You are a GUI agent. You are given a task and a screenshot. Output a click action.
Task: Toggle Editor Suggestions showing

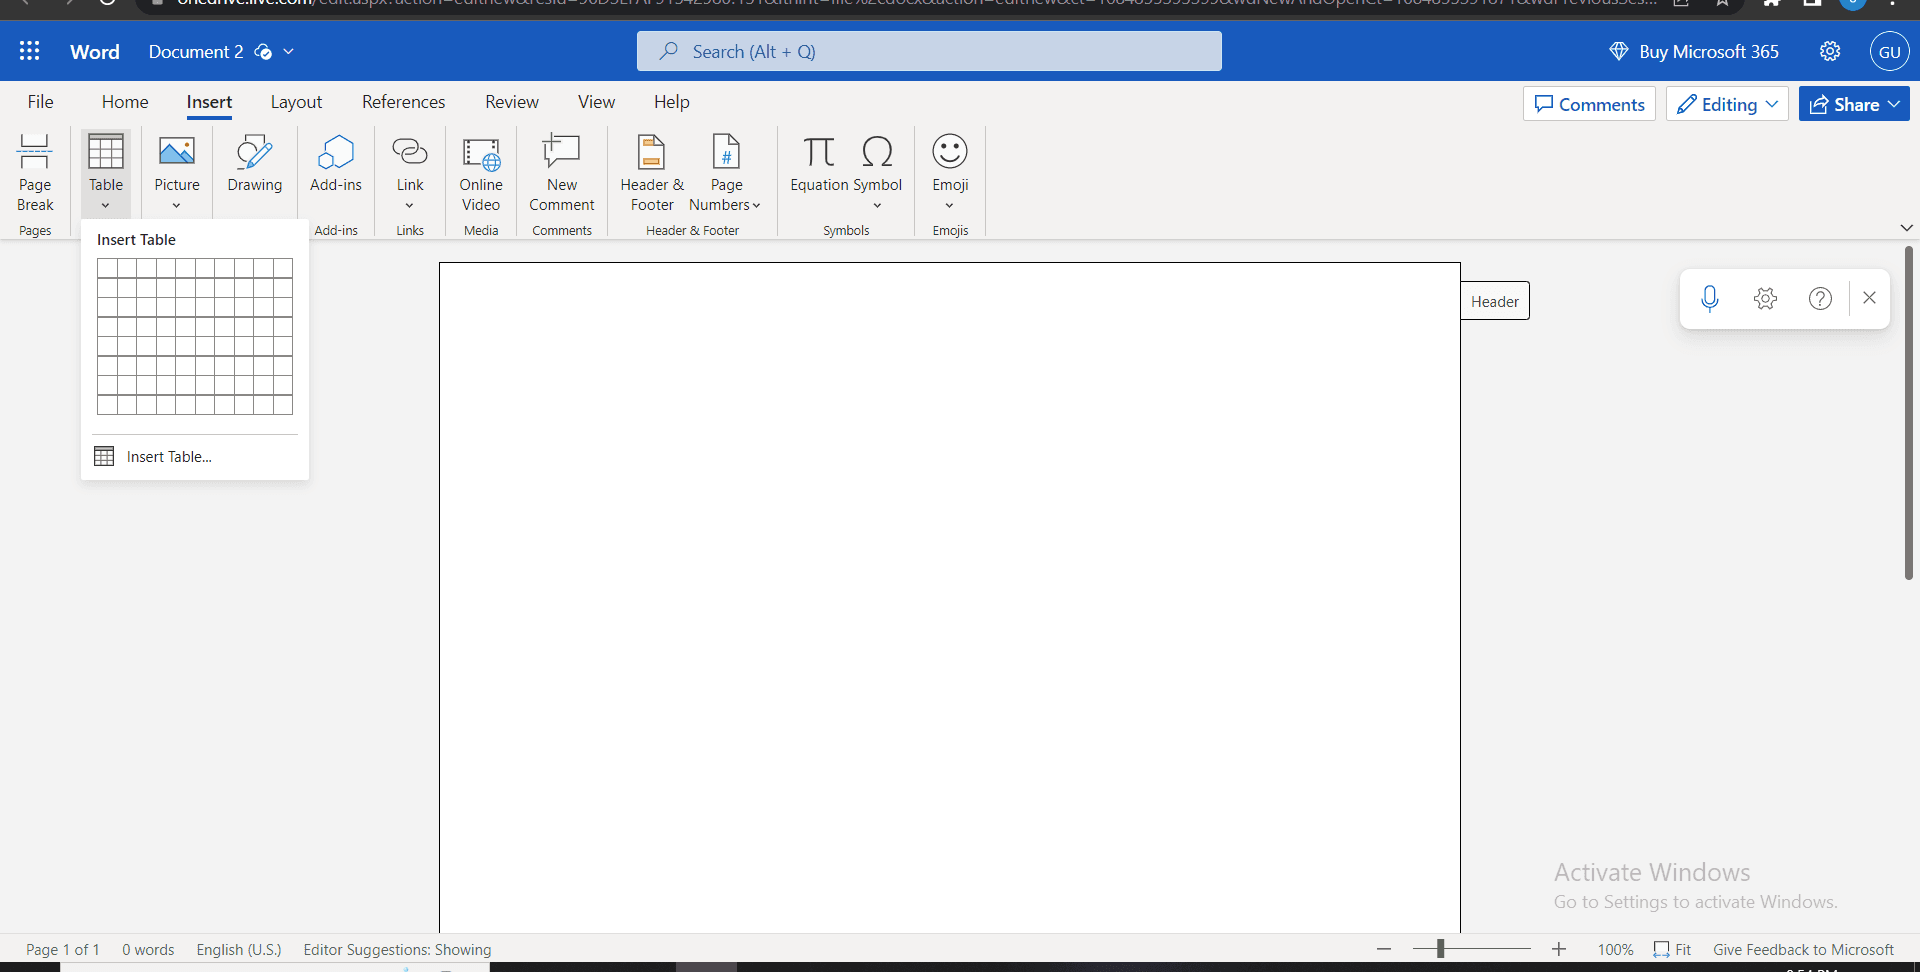(x=397, y=949)
